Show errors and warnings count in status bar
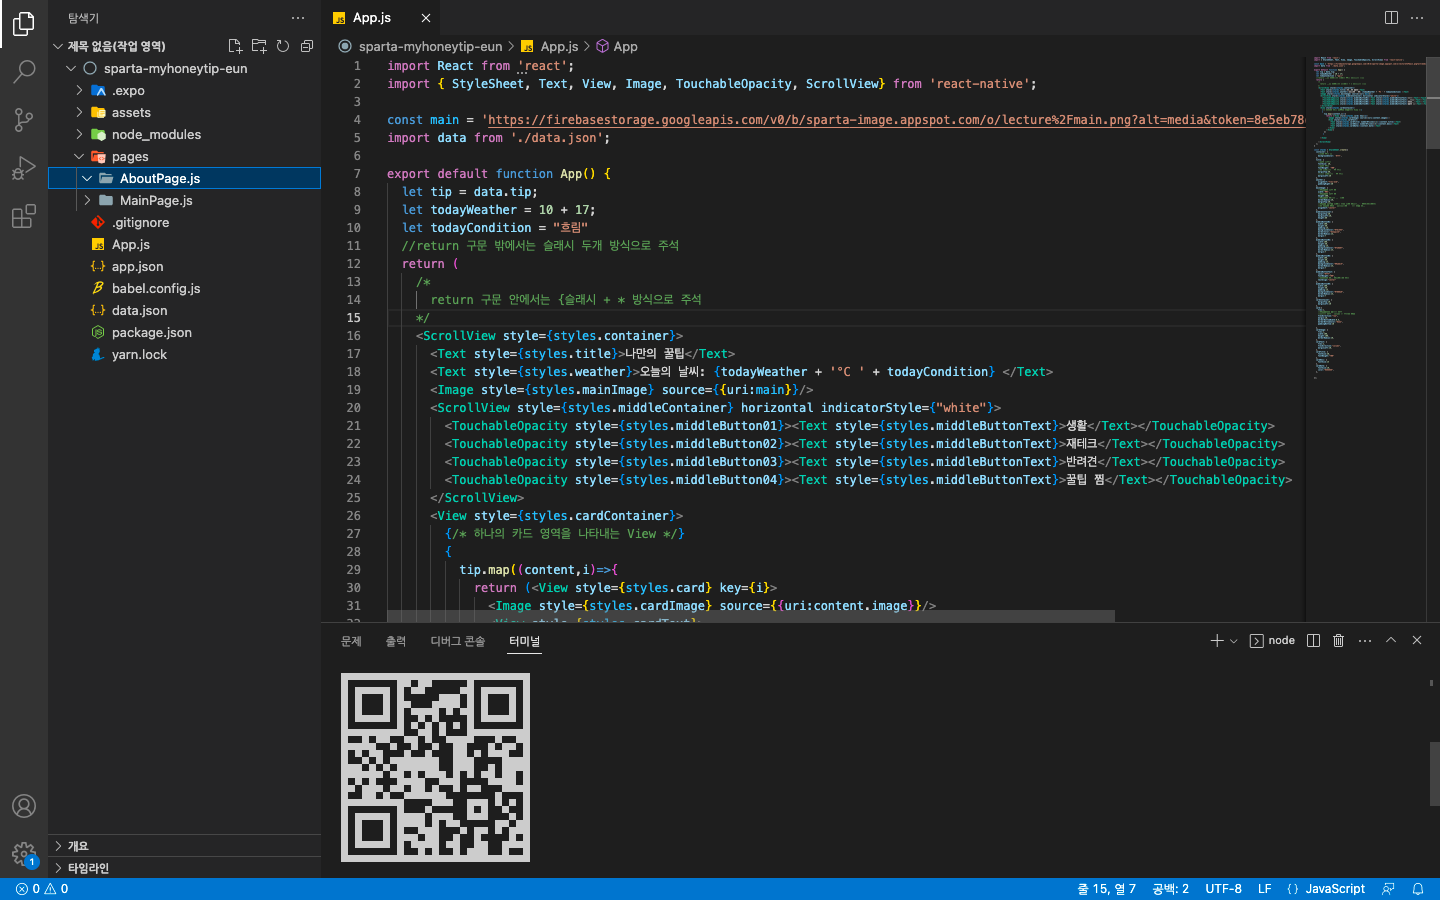Image resolution: width=1440 pixels, height=900 pixels. pos(42,889)
